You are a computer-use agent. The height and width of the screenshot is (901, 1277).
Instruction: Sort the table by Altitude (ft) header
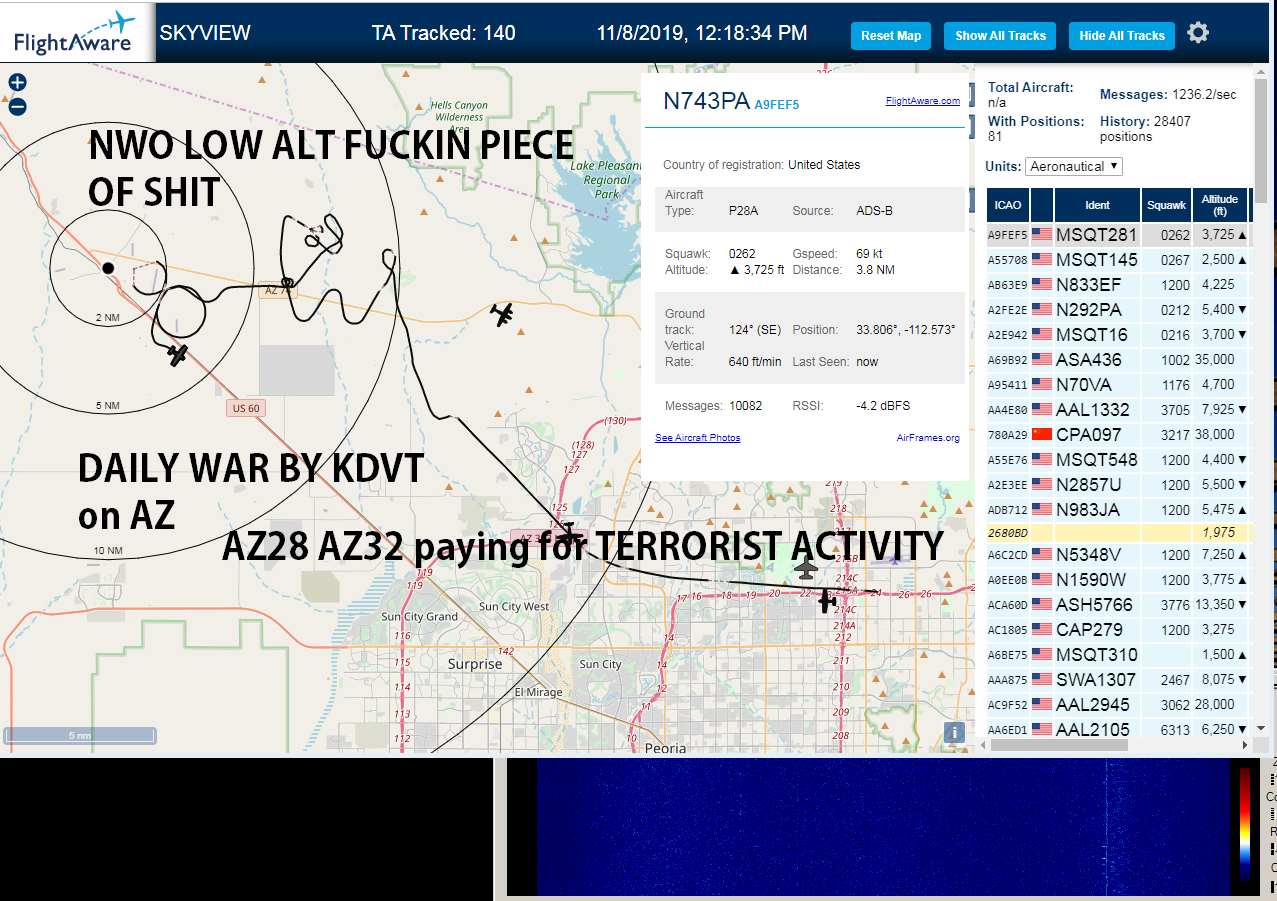[x=1220, y=205]
